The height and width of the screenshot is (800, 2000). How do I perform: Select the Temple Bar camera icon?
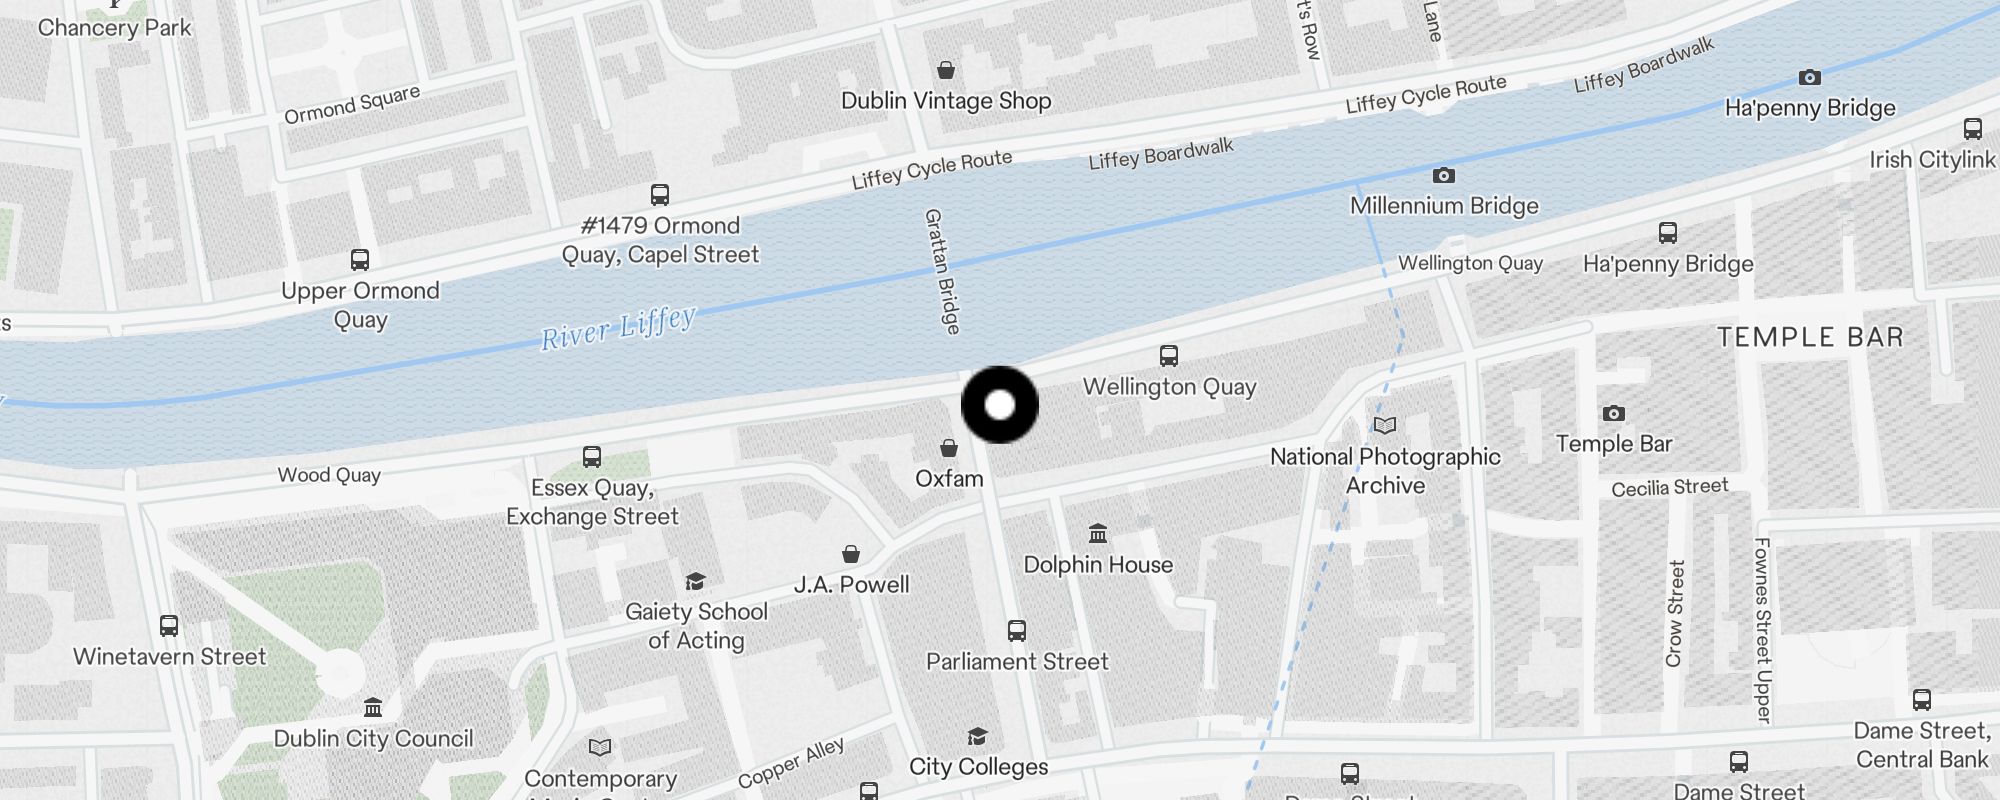[x=1614, y=413]
